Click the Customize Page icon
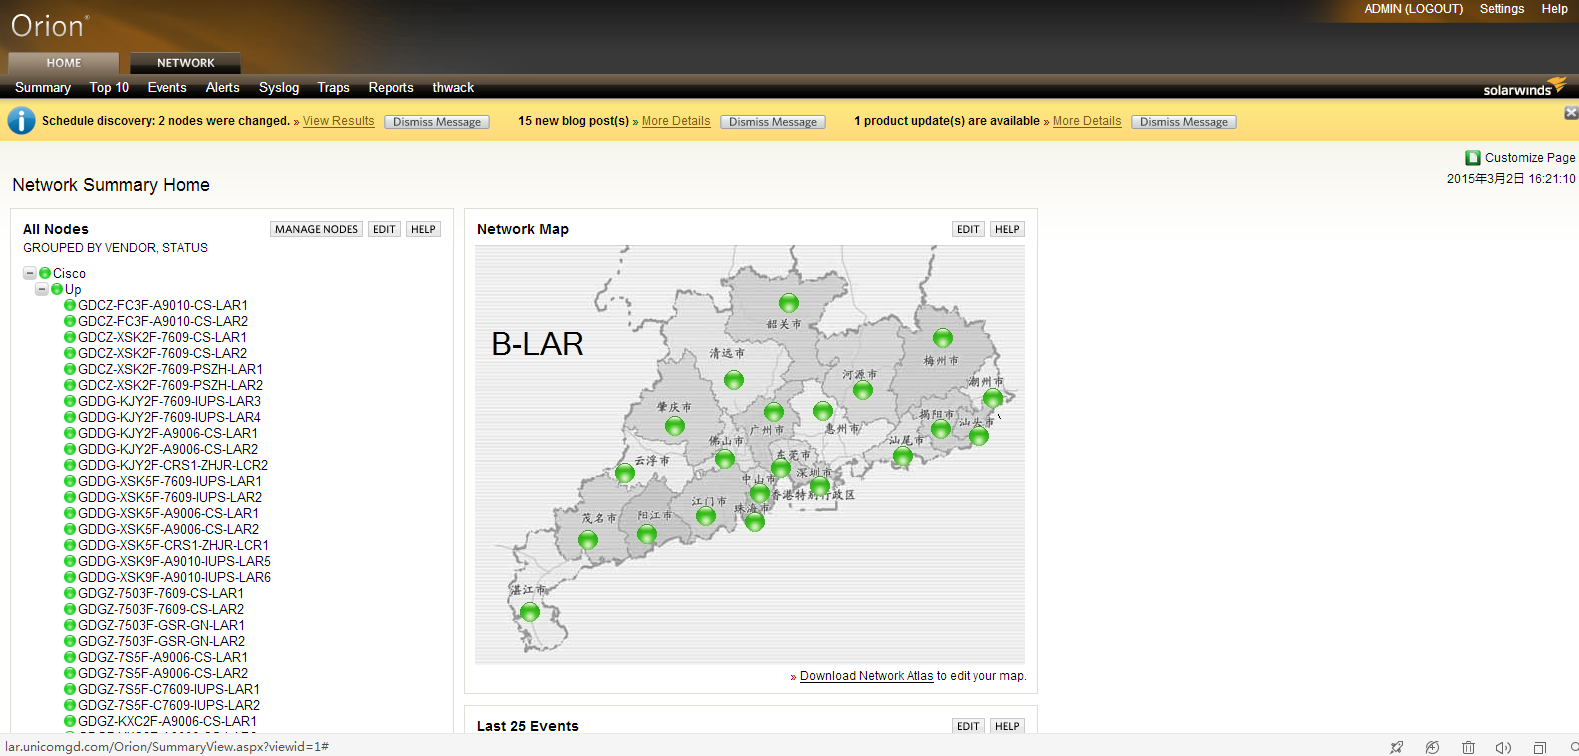 [x=1473, y=158]
